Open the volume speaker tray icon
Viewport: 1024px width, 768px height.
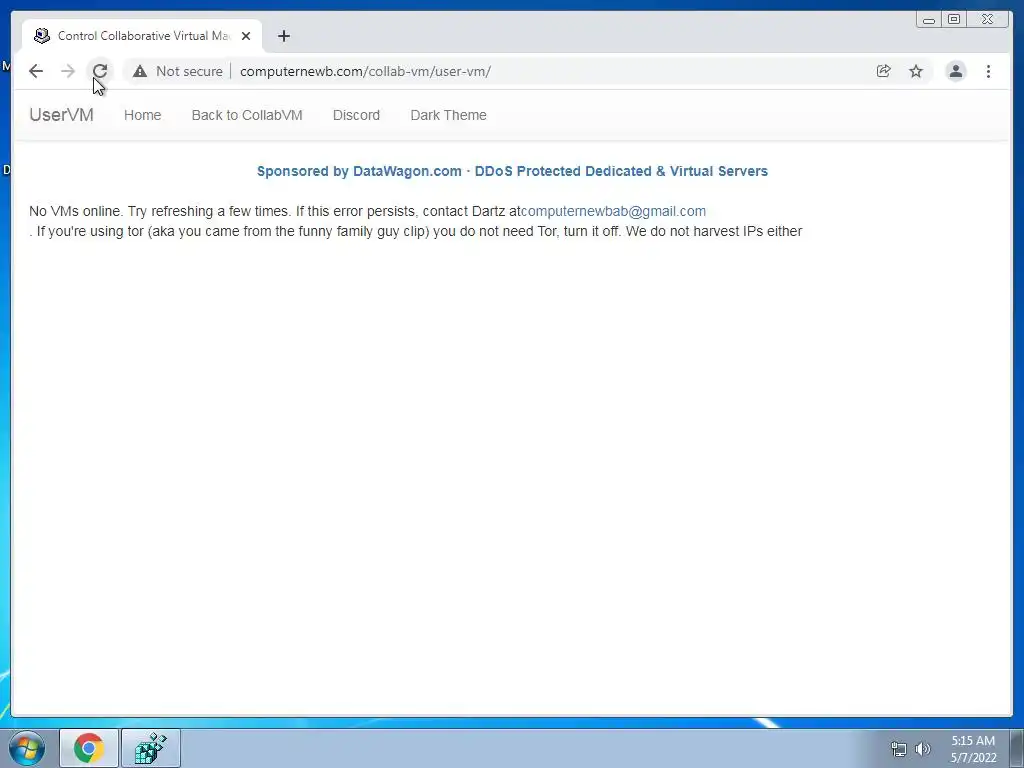click(923, 749)
